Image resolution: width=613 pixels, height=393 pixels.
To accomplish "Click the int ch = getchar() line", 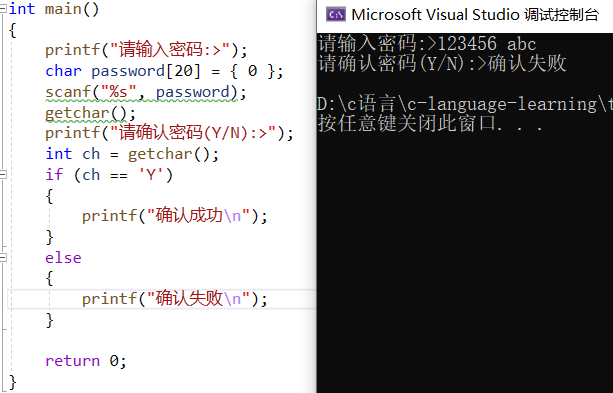I will pos(132,154).
